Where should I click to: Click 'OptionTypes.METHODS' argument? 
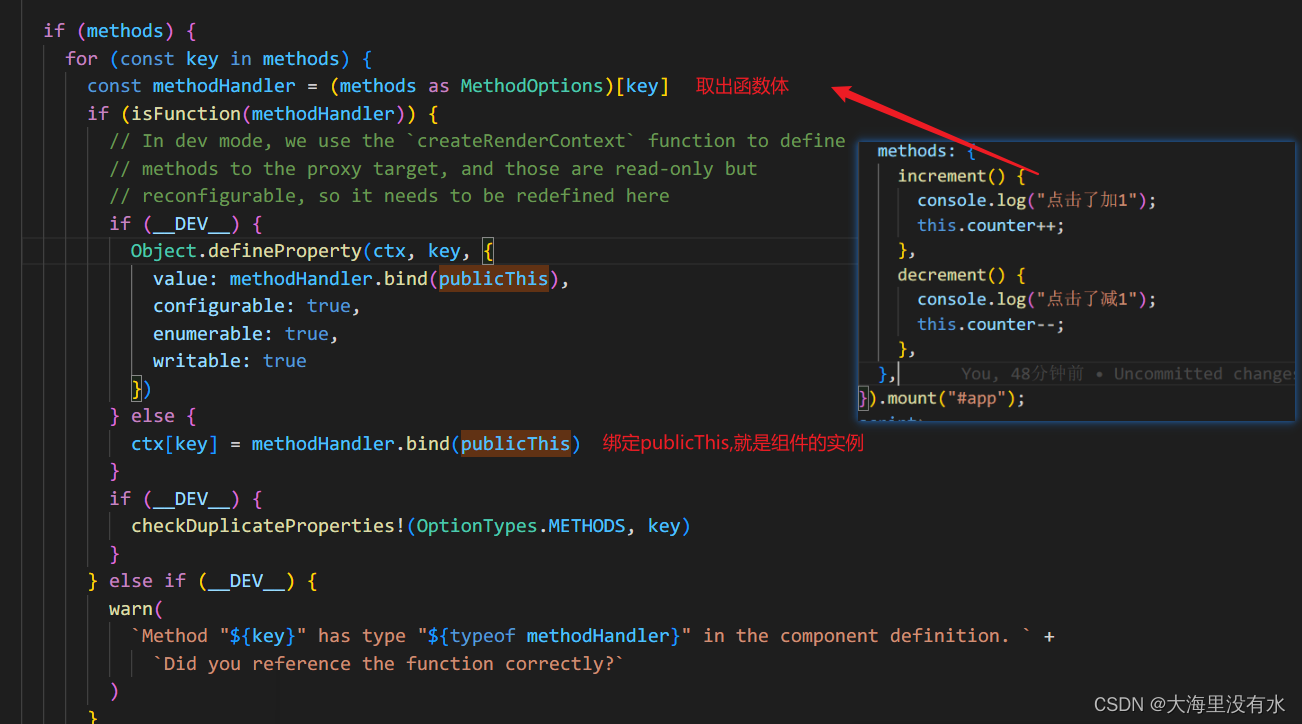pyautogui.click(x=520, y=526)
